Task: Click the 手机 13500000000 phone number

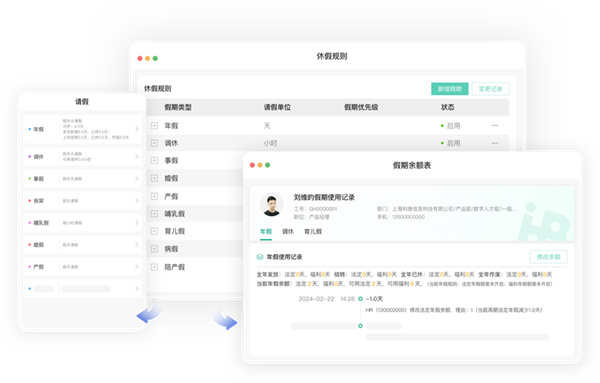Action: tap(401, 217)
